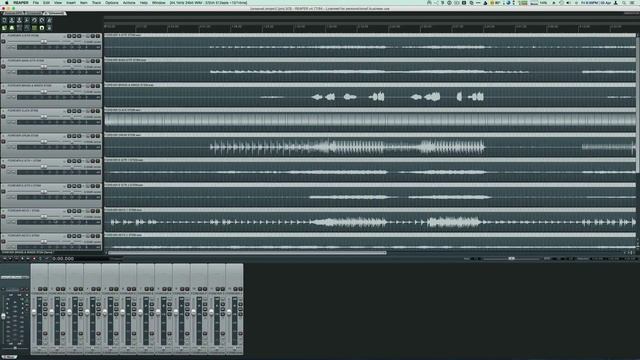Solo the second mixer channel strip
The width and height of the screenshot is (640, 360).
click(x=62, y=289)
